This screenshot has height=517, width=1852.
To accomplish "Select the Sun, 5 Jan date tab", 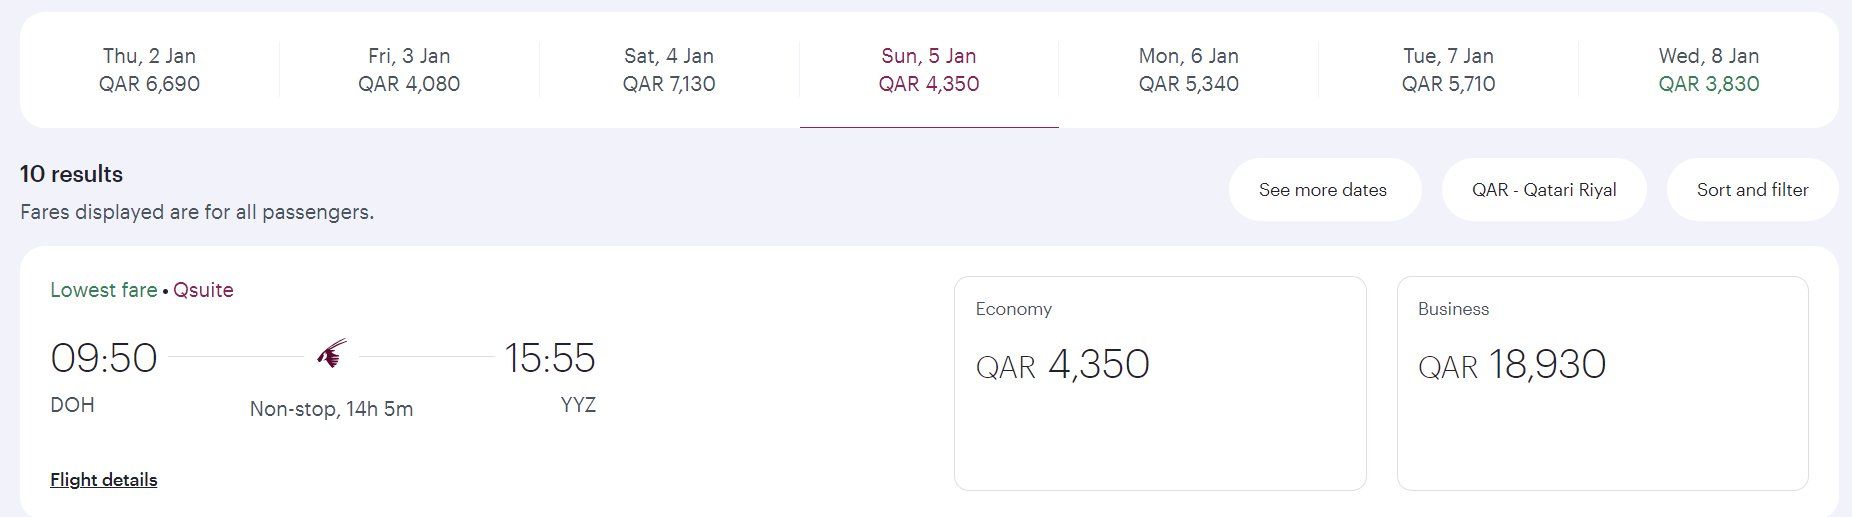I will coord(929,70).
